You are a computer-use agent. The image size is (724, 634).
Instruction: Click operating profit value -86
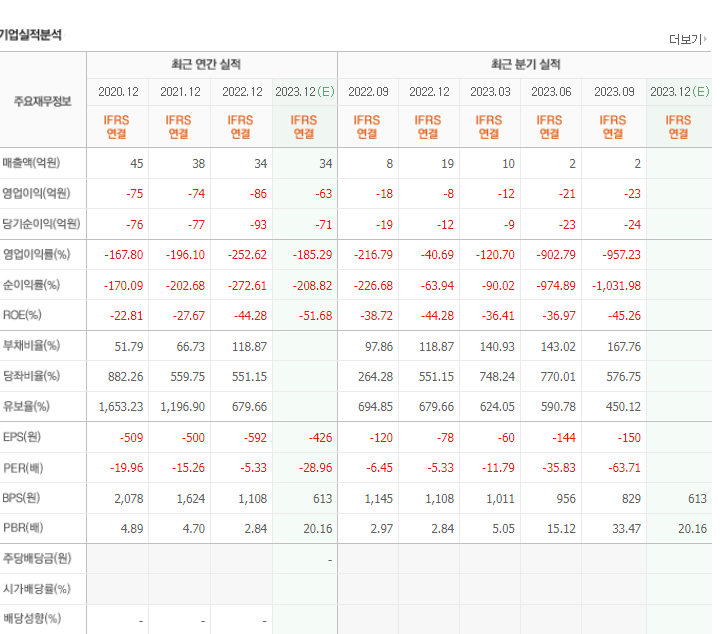click(258, 194)
